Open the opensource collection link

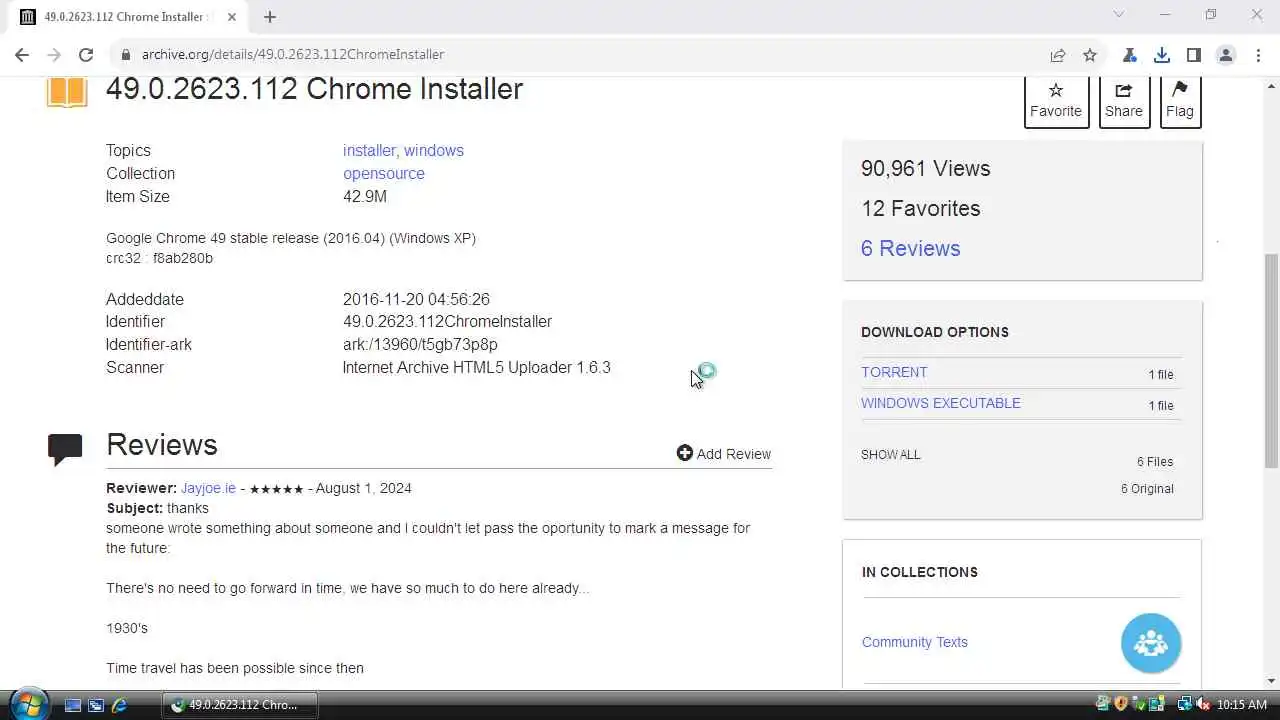(x=384, y=173)
